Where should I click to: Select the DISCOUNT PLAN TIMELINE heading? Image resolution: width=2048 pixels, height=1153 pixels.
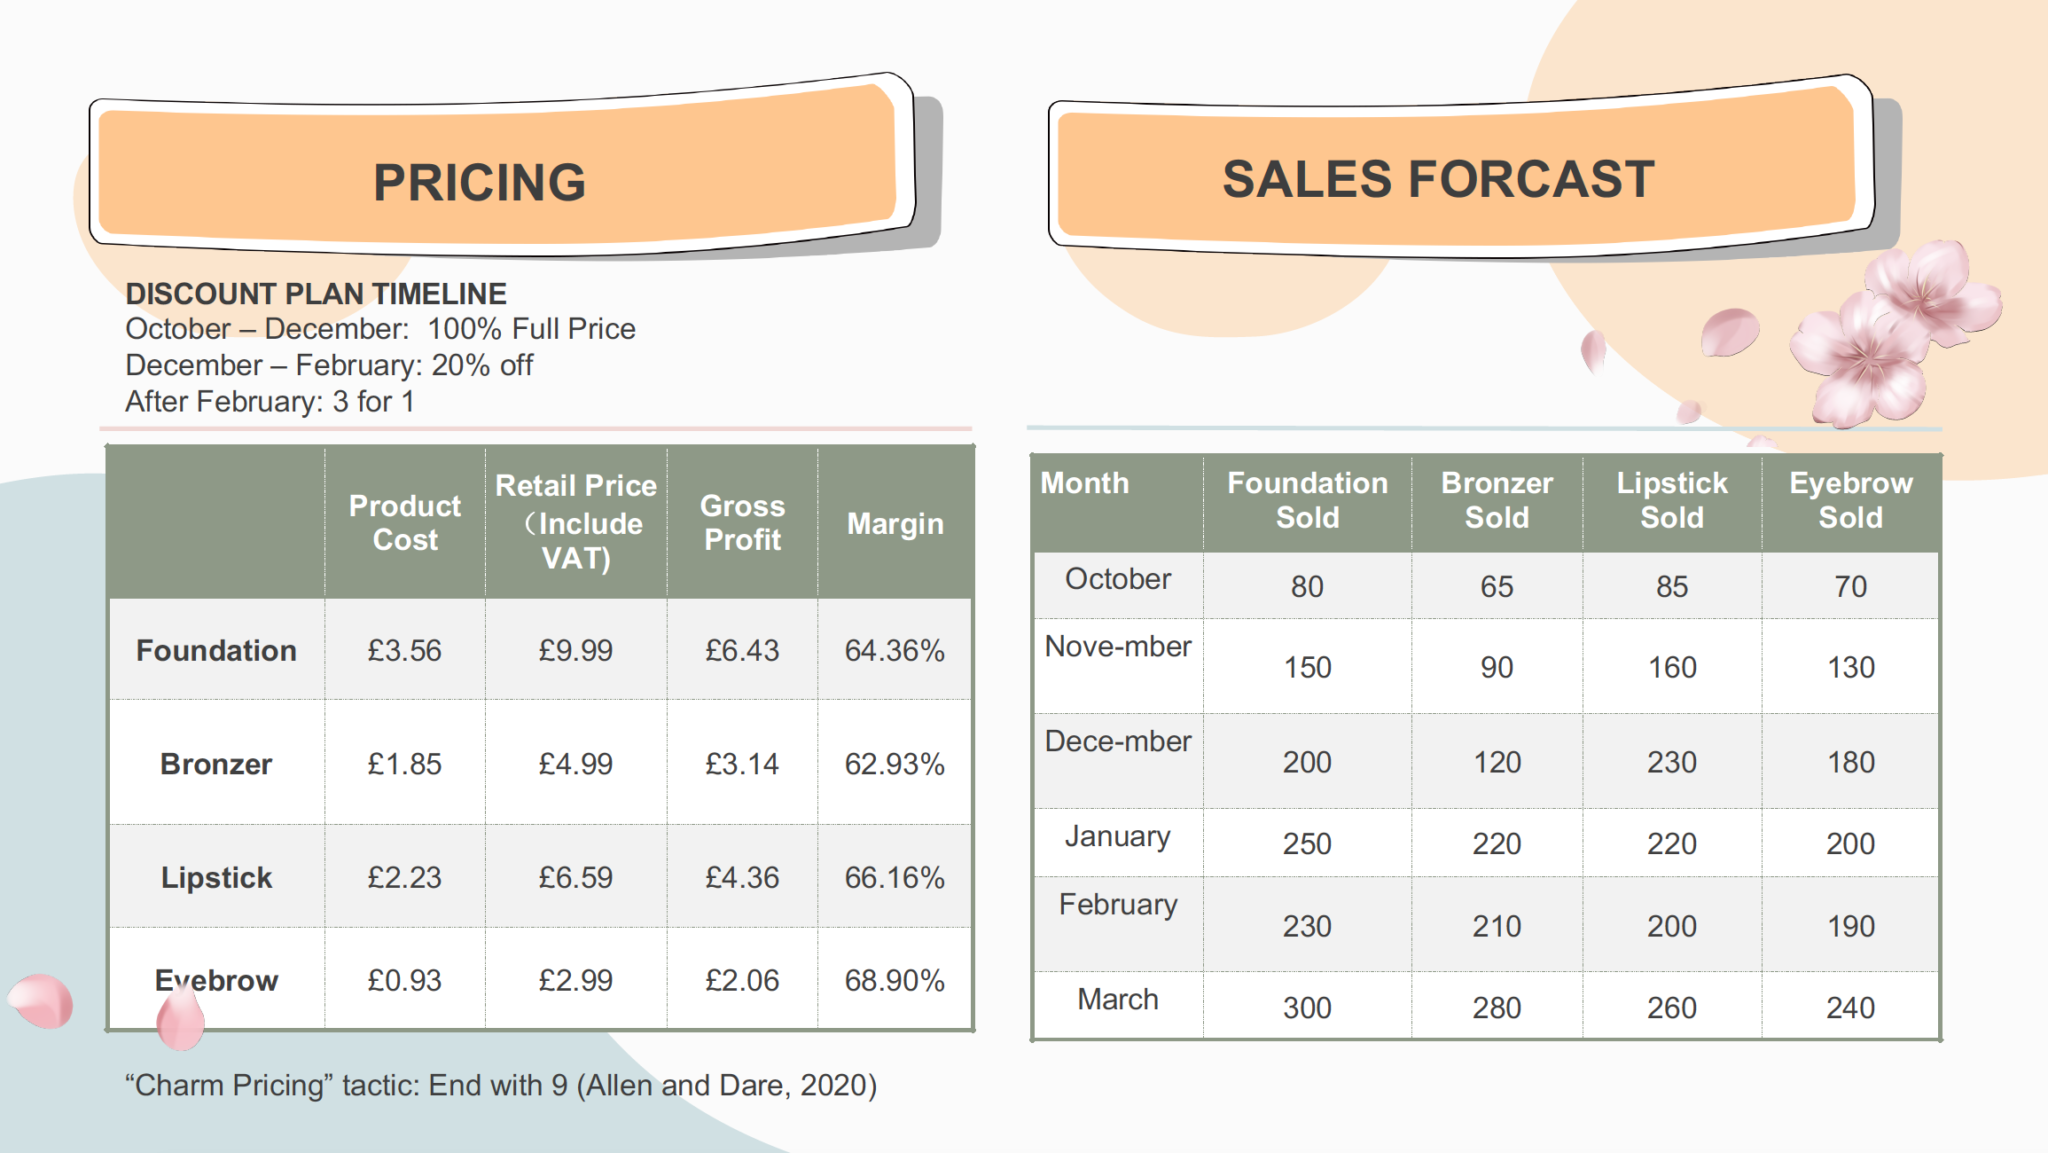(x=316, y=294)
